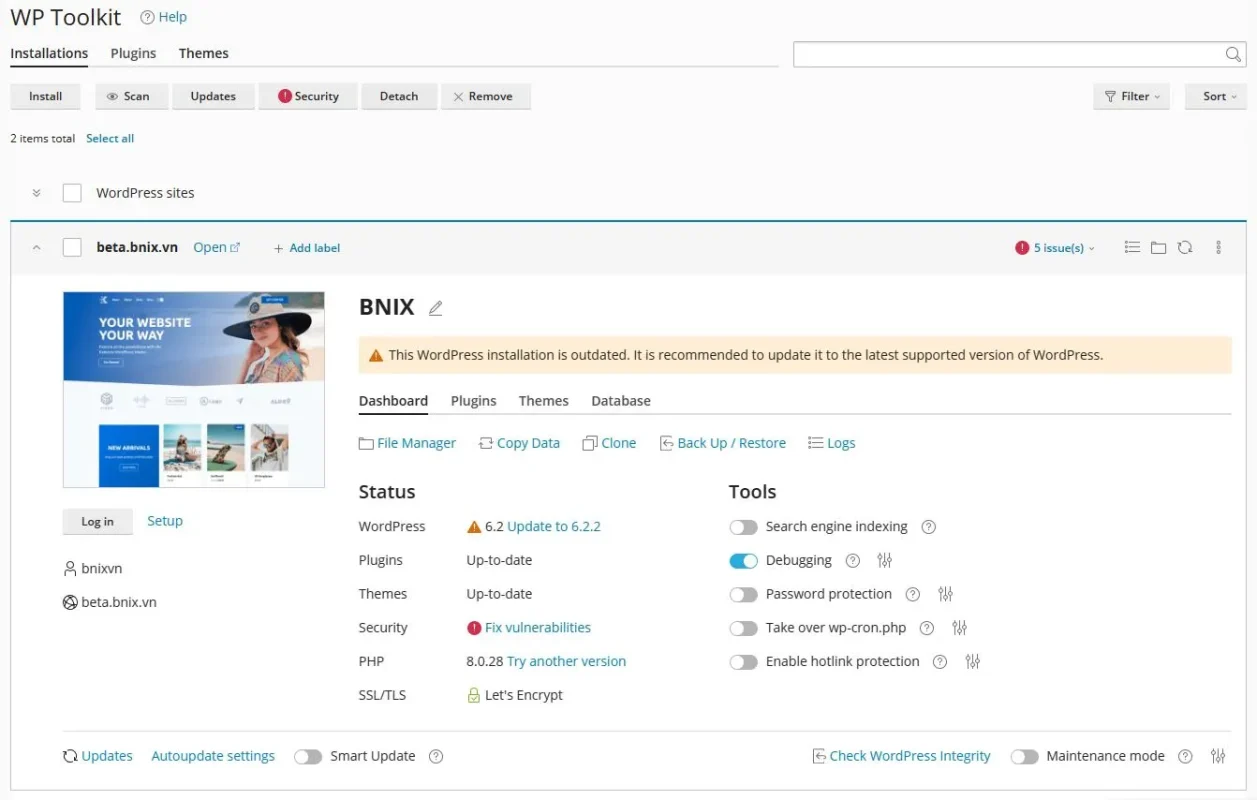Open the Help menu next to WP Toolkit
The height and width of the screenshot is (800, 1257).
click(x=163, y=16)
